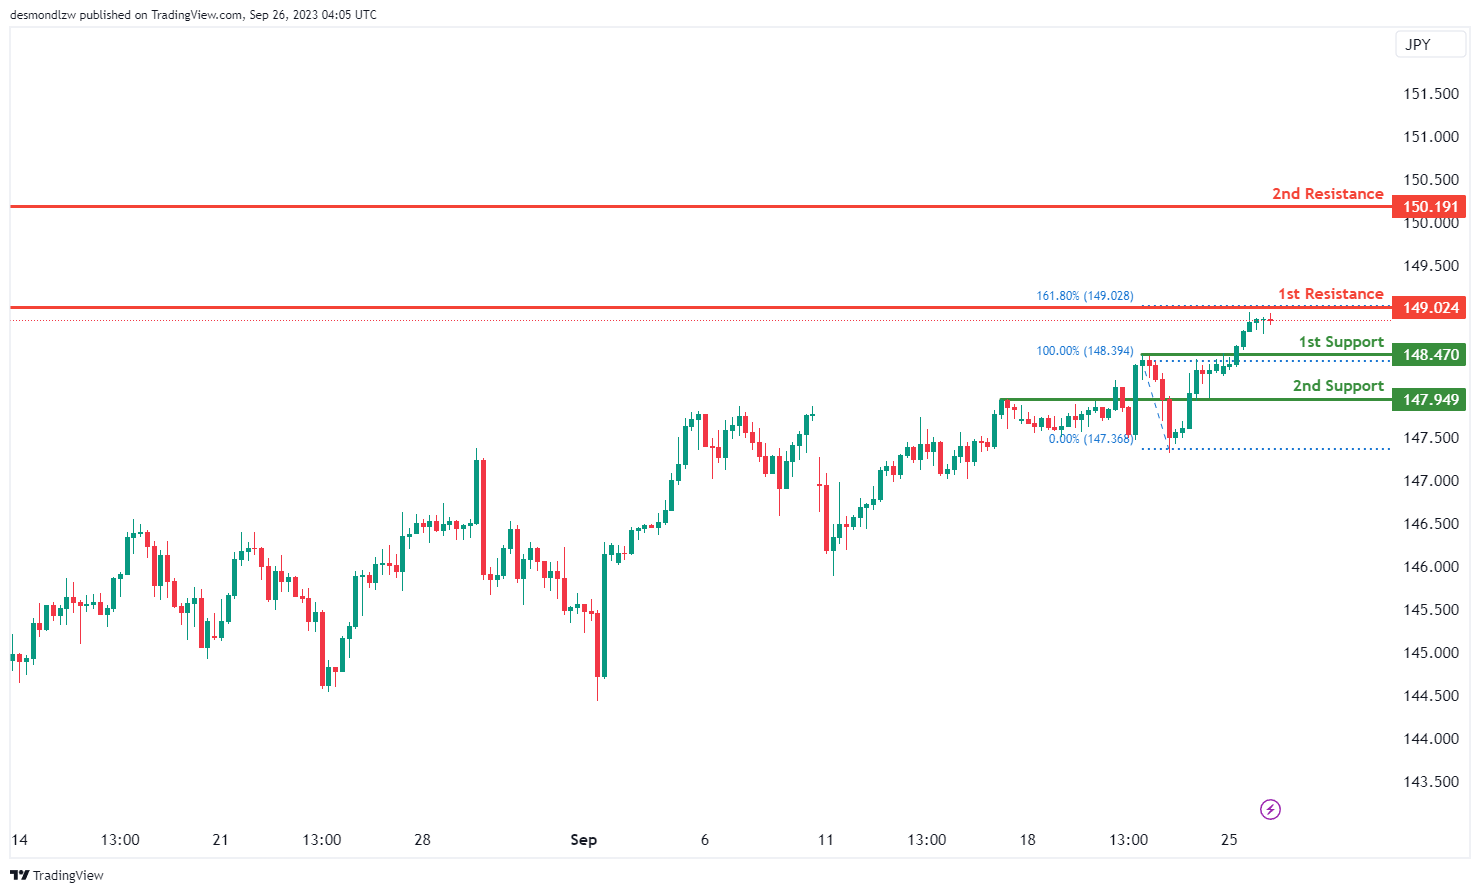Click the Sep label on time axis
The height and width of the screenshot is (893, 1480).
[x=583, y=840]
